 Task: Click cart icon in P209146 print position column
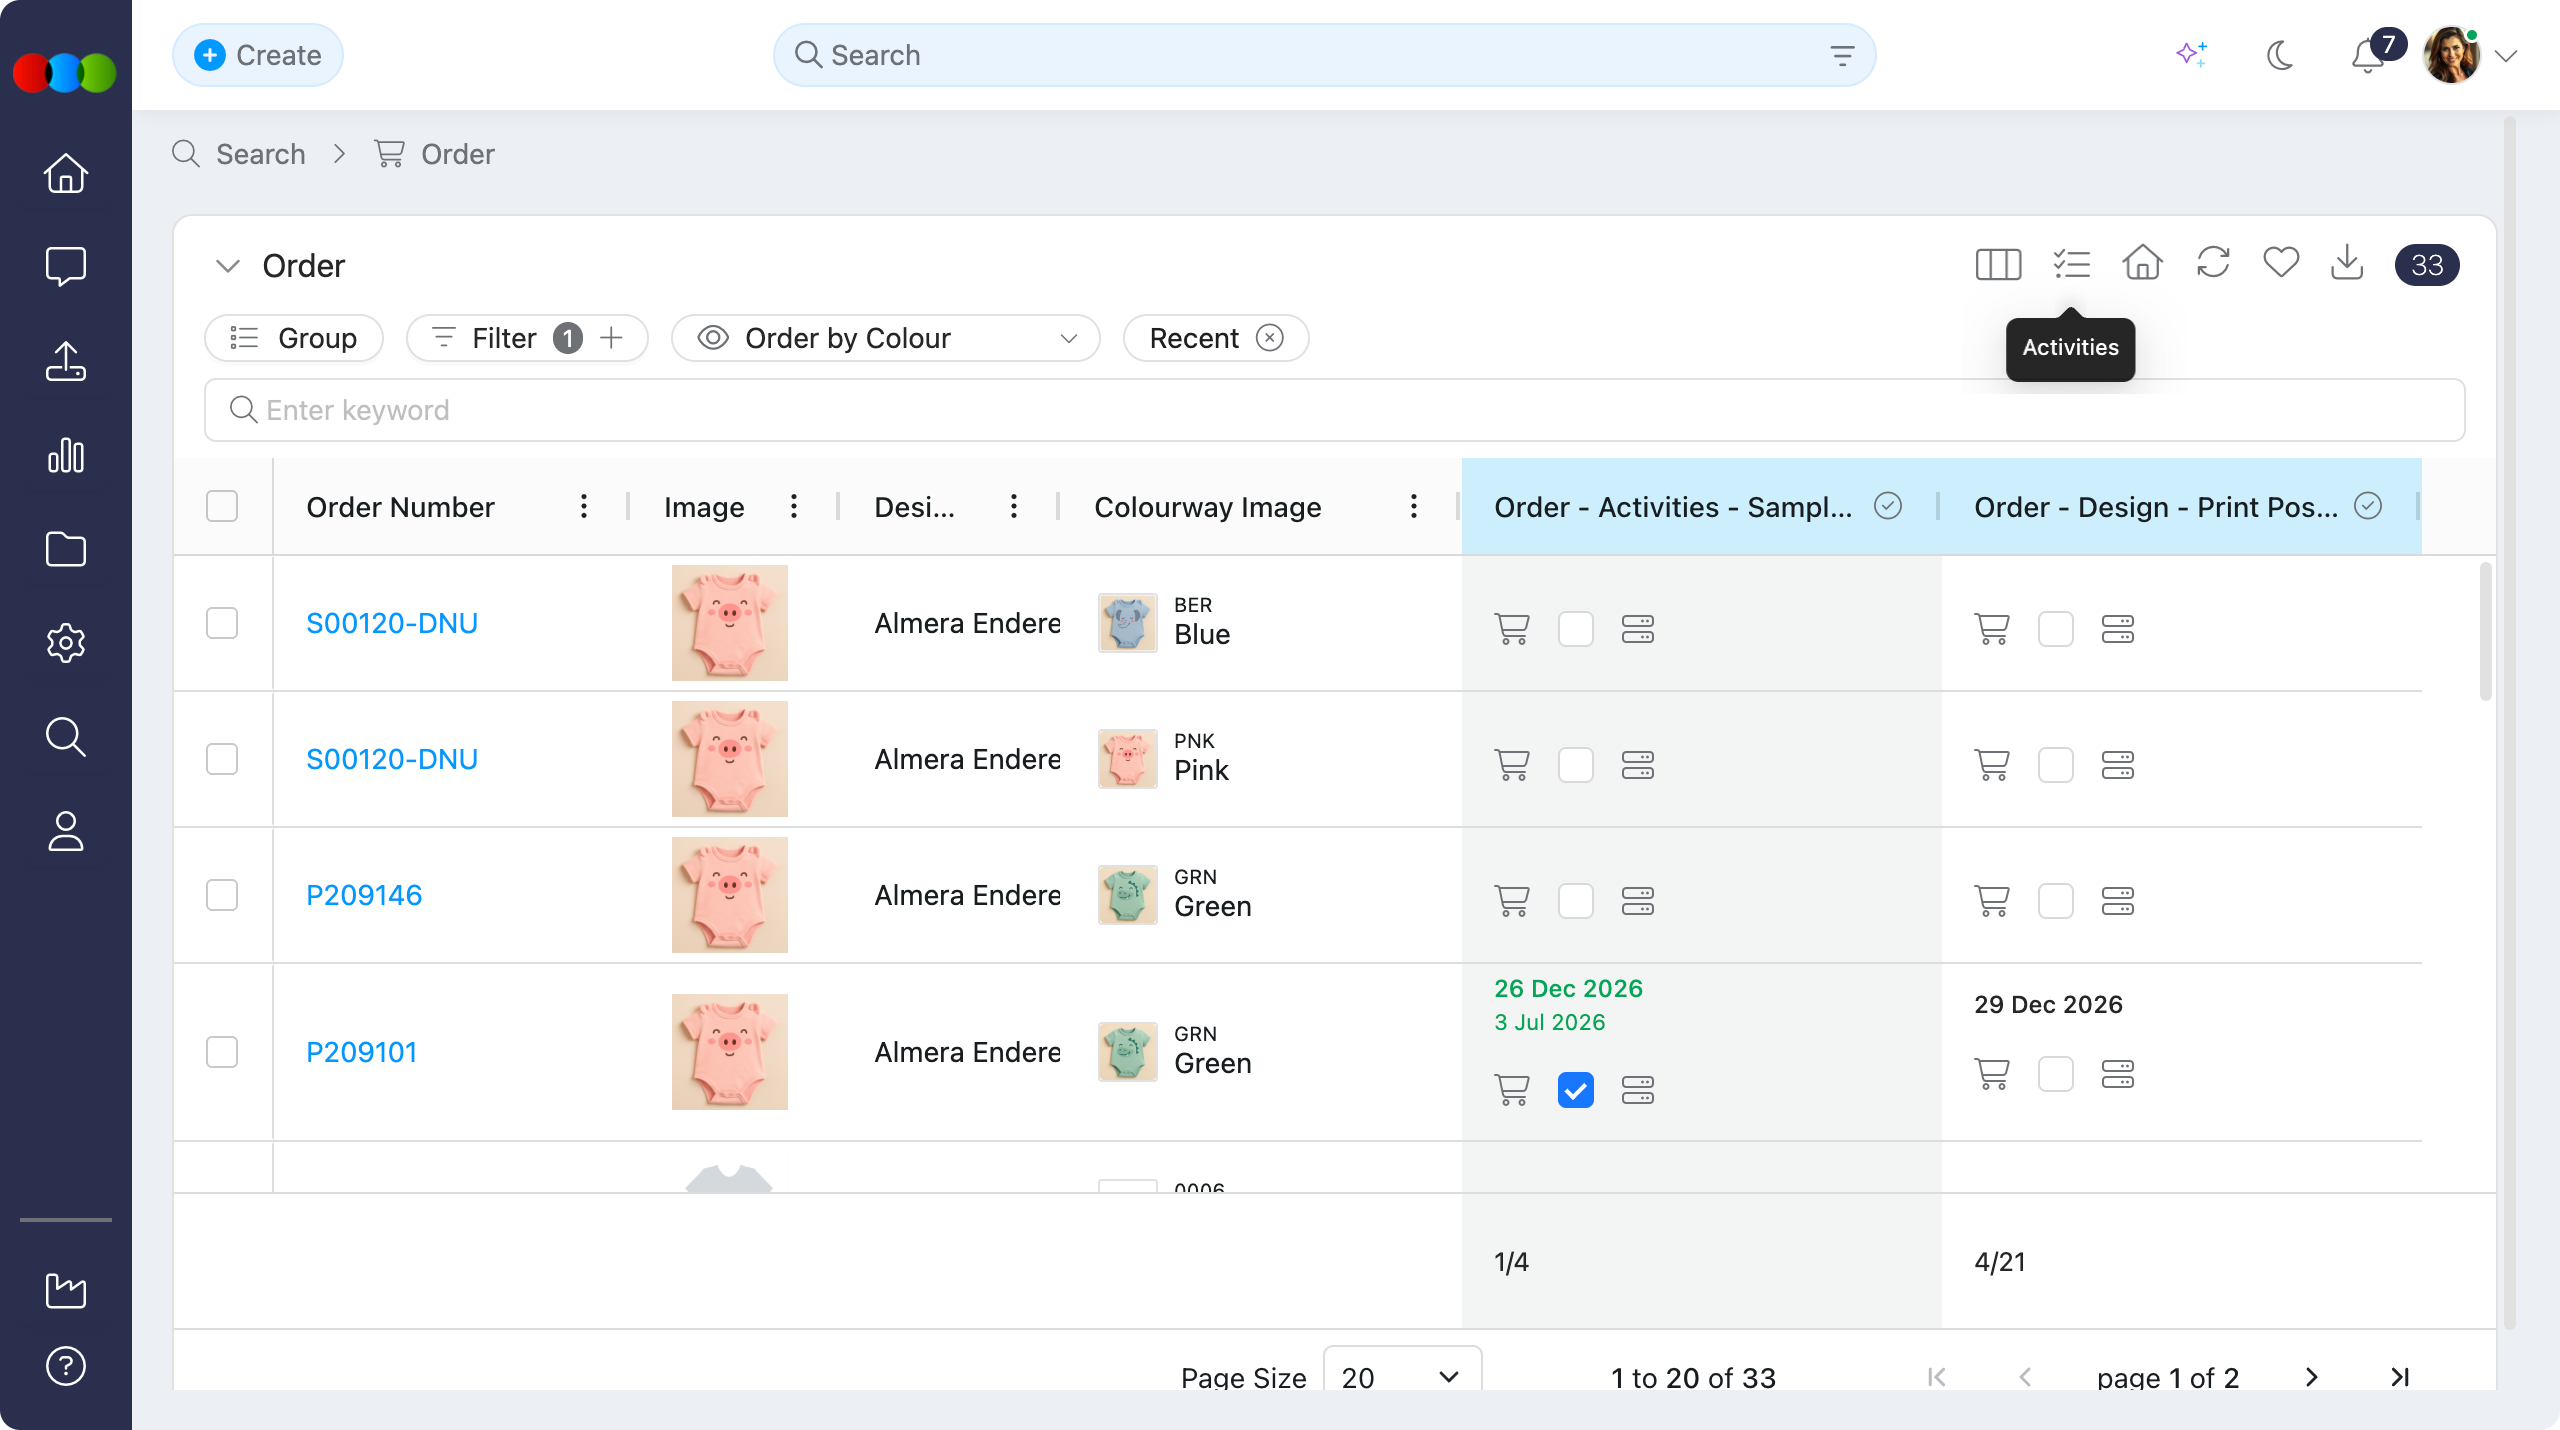[x=1992, y=901]
